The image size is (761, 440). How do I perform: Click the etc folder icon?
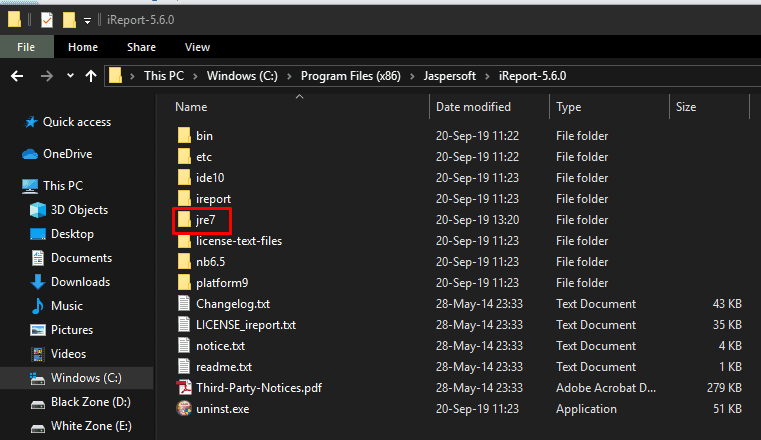click(x=184, y=157)
